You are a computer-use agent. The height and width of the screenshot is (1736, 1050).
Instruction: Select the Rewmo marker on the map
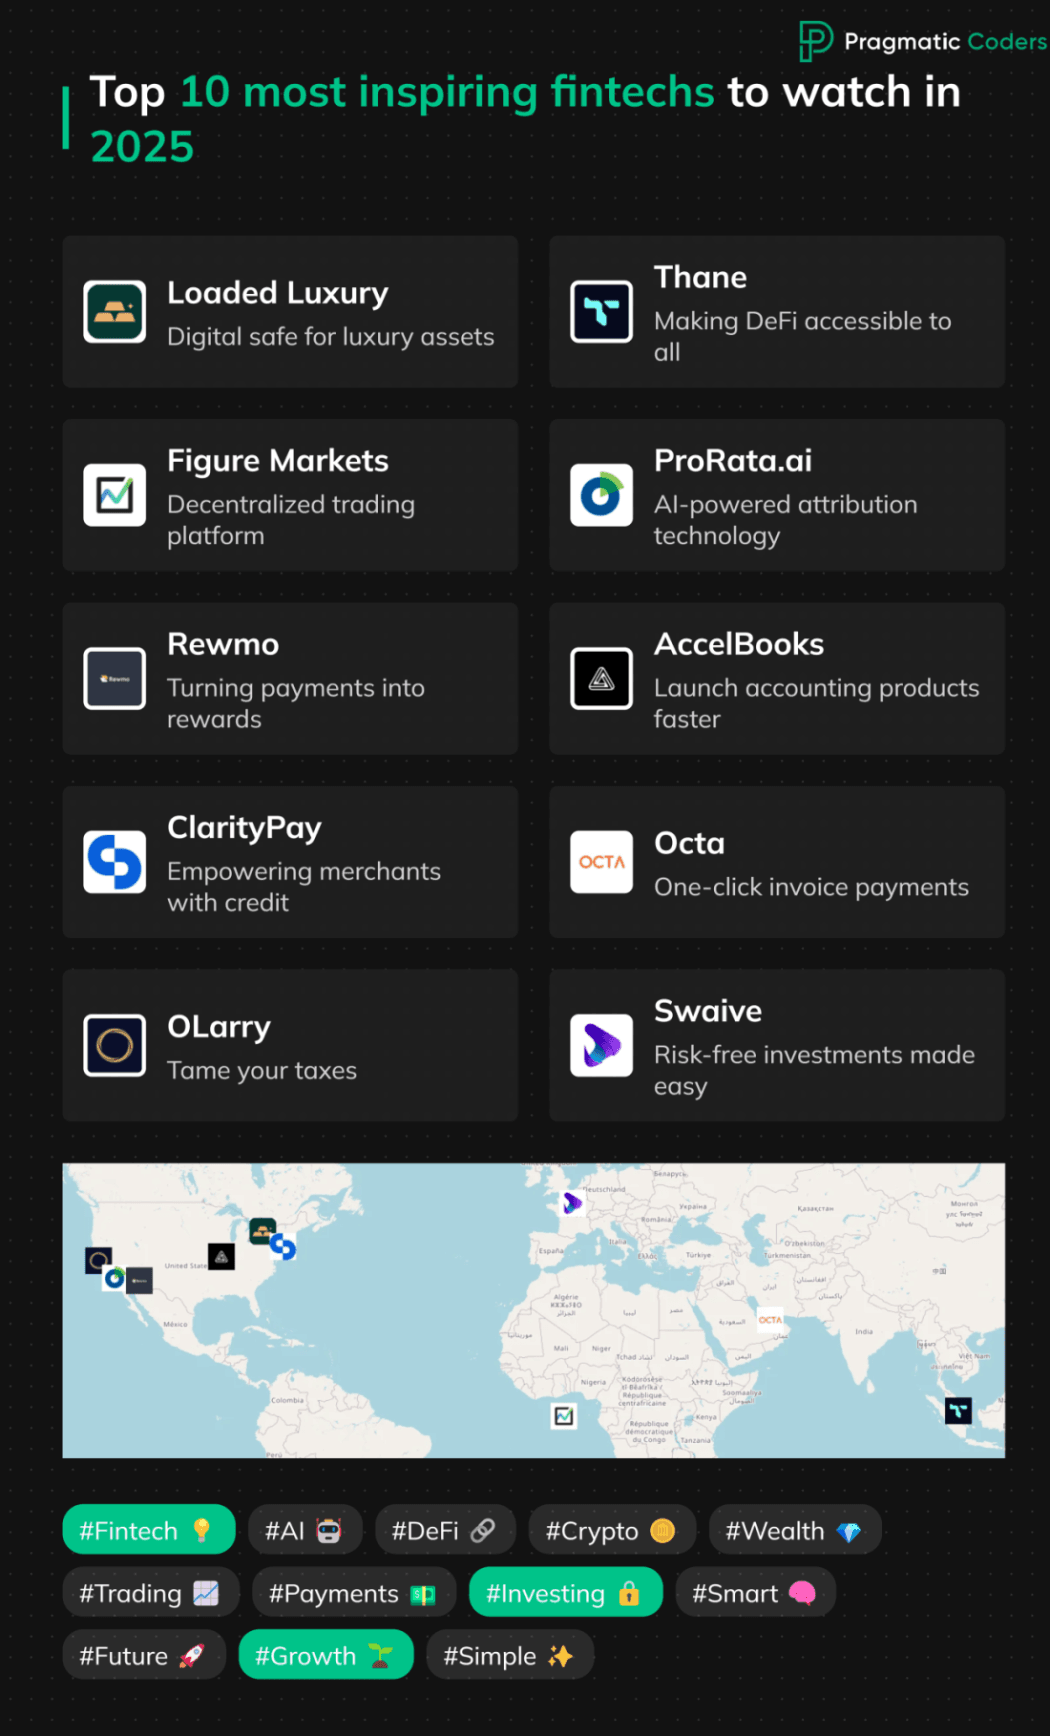tap(139, 1280)
